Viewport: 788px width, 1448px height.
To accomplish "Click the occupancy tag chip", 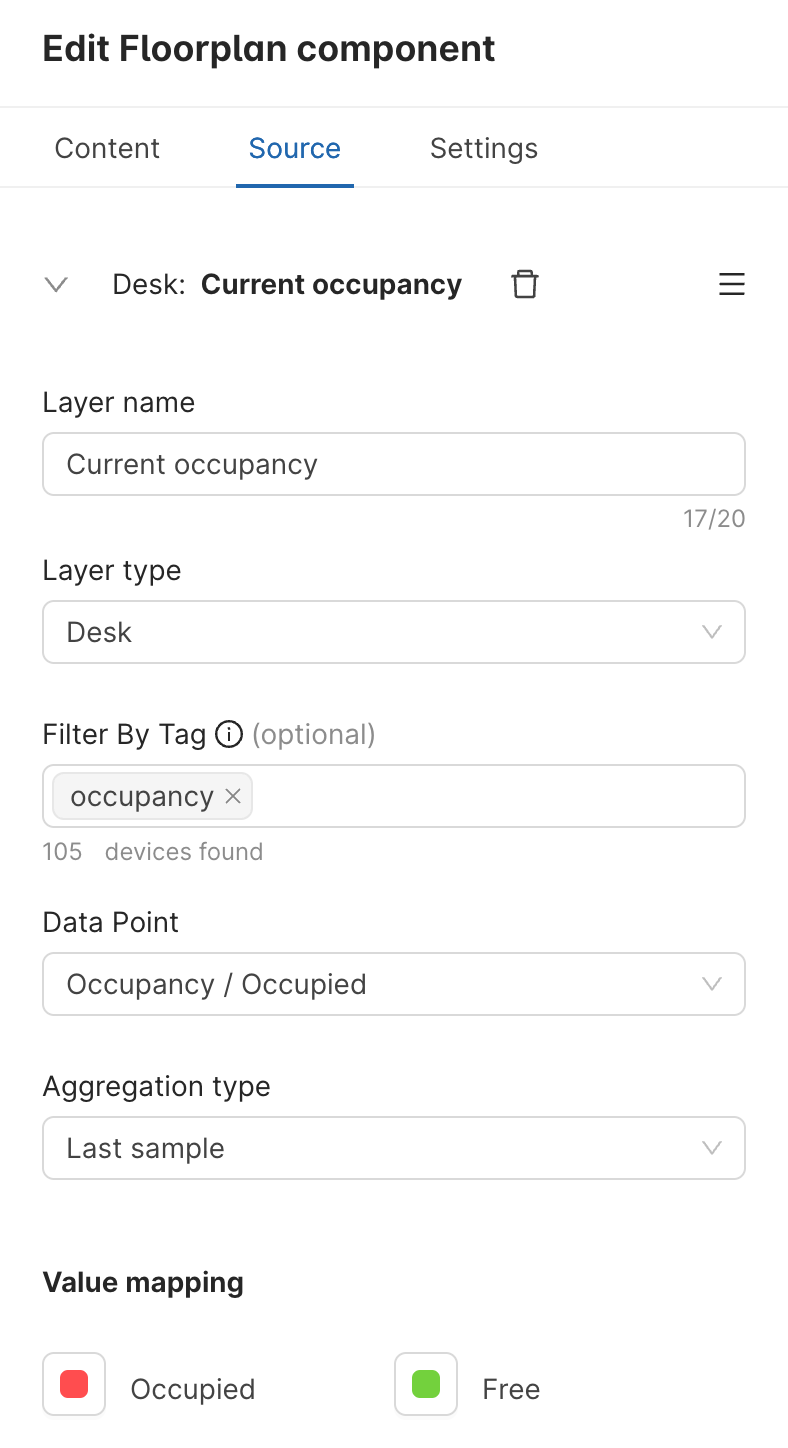I will pyautogui.click(x=142, y=796).
